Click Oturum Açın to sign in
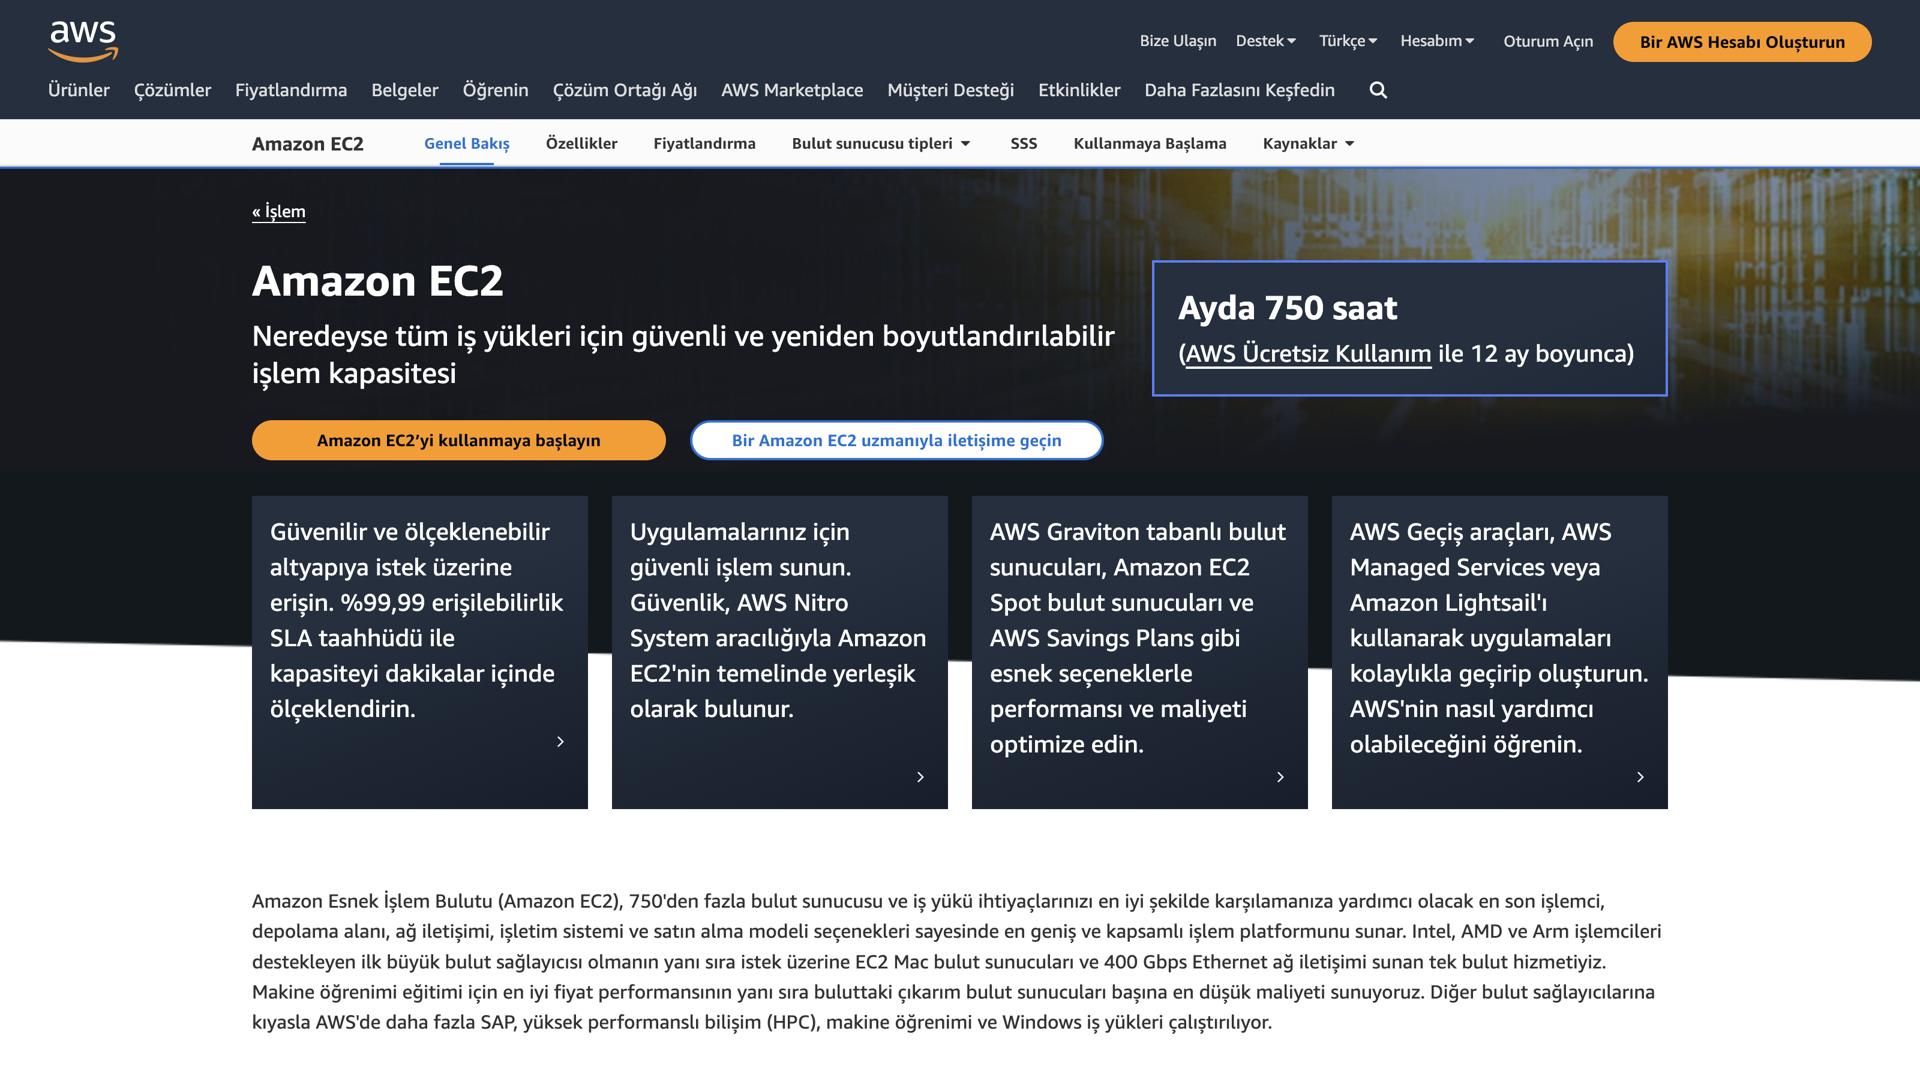 pyautogui.click(x=1547, y=41)
